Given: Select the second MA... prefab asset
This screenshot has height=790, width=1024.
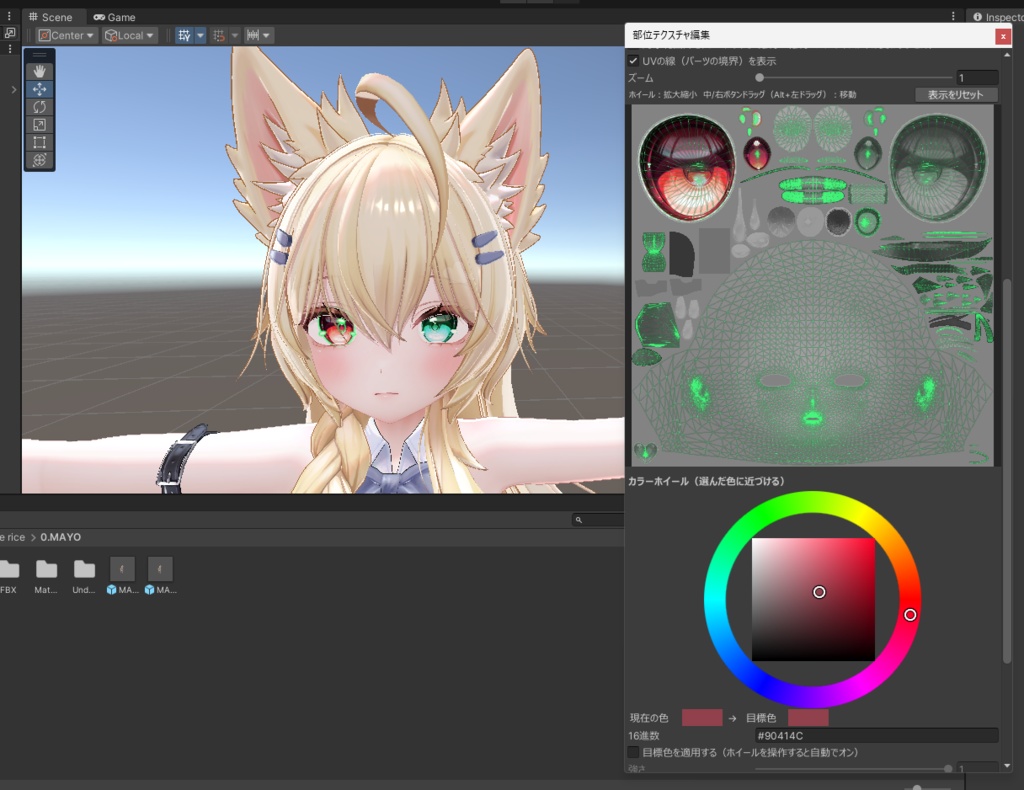Looking at the screenshot, I should tap(160, 575).
